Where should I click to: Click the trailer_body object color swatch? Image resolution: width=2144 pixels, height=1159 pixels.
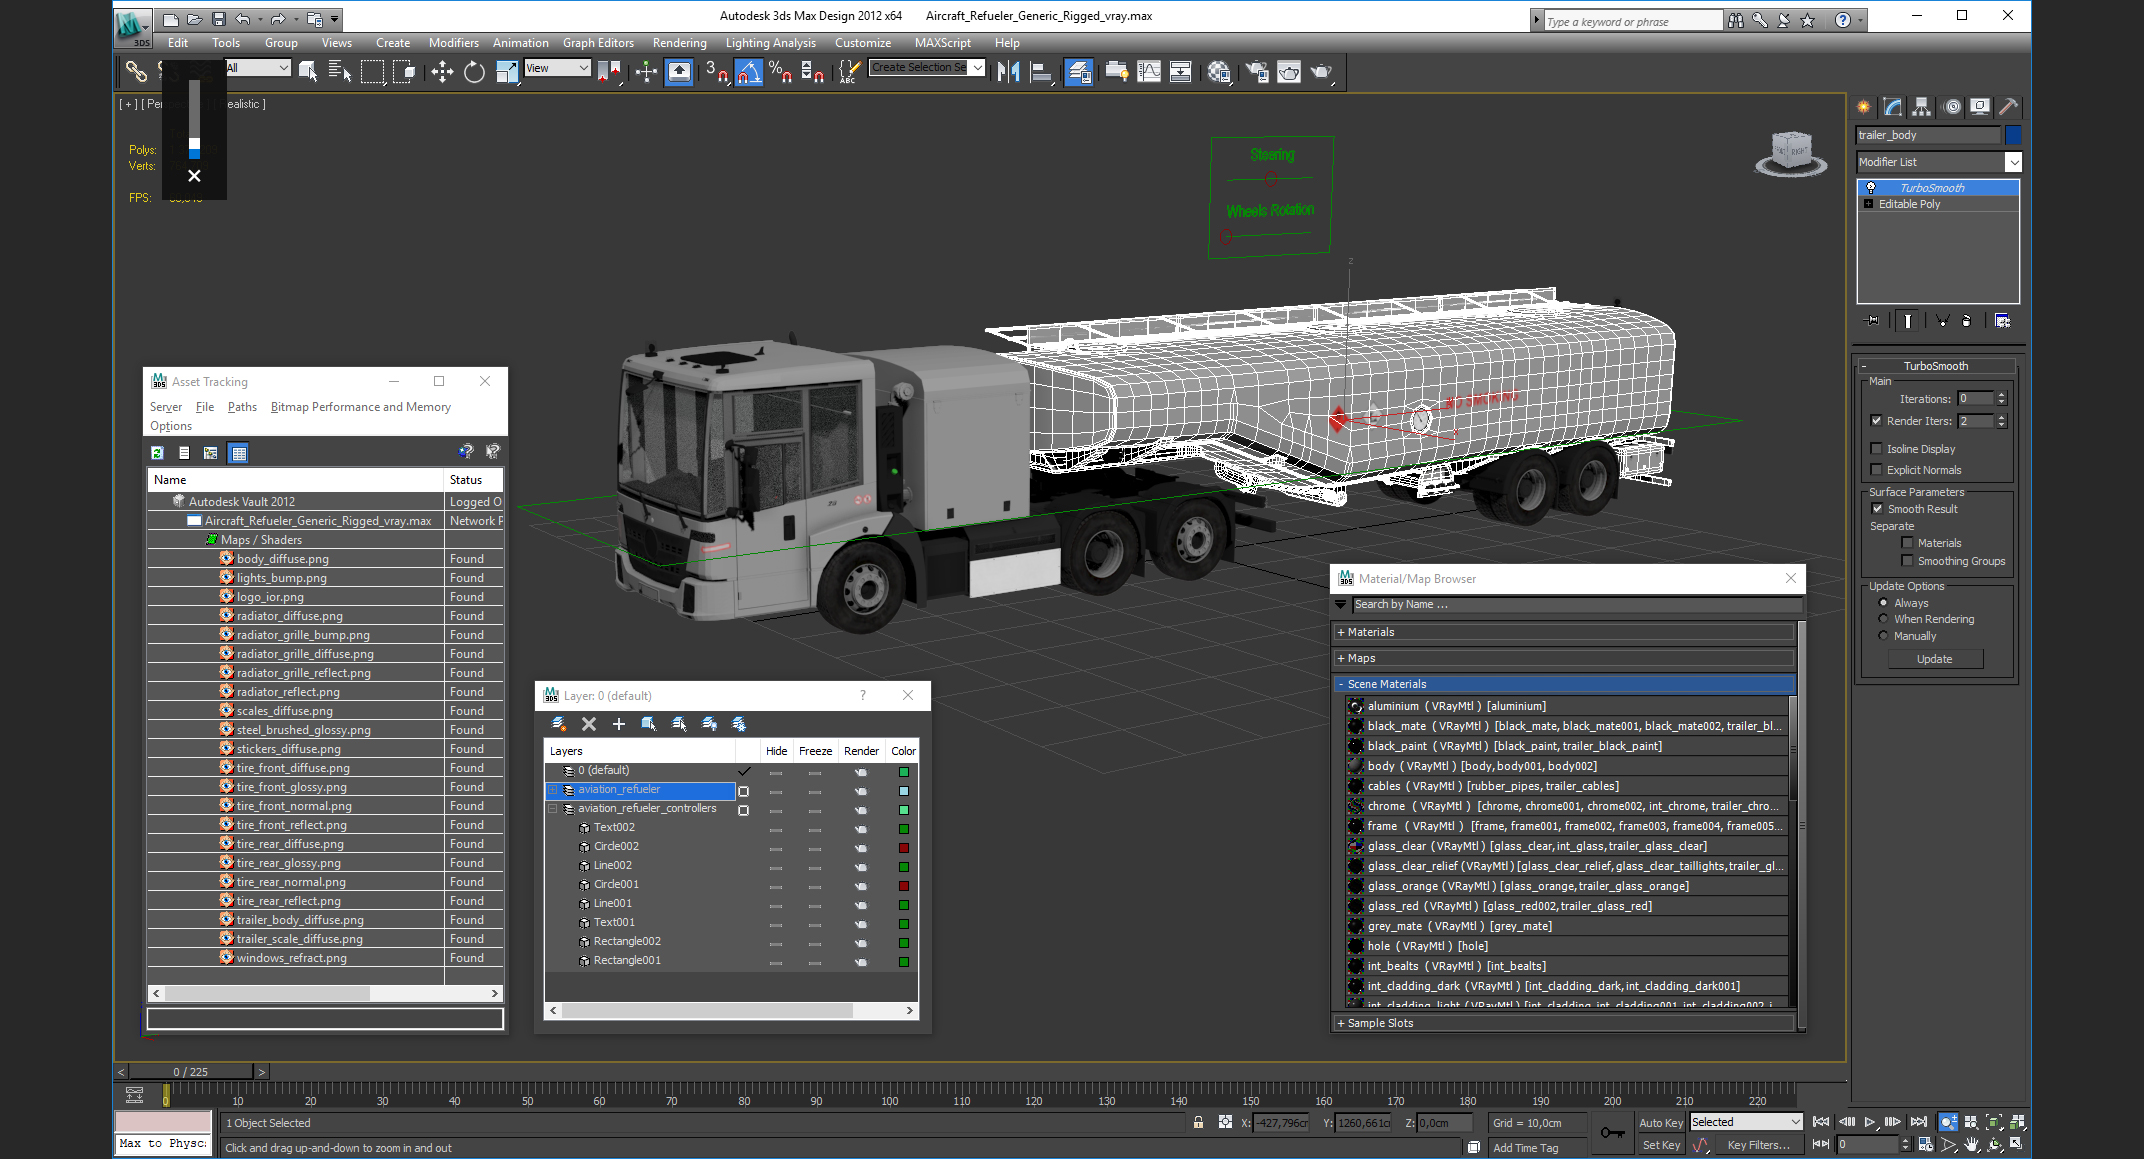[2013, 135]
